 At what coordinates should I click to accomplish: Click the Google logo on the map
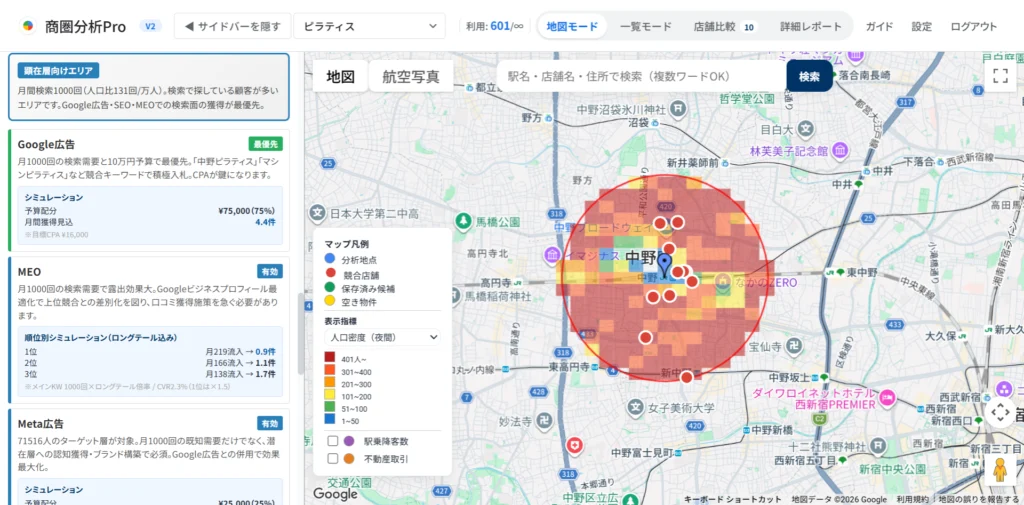pos(335,494)
